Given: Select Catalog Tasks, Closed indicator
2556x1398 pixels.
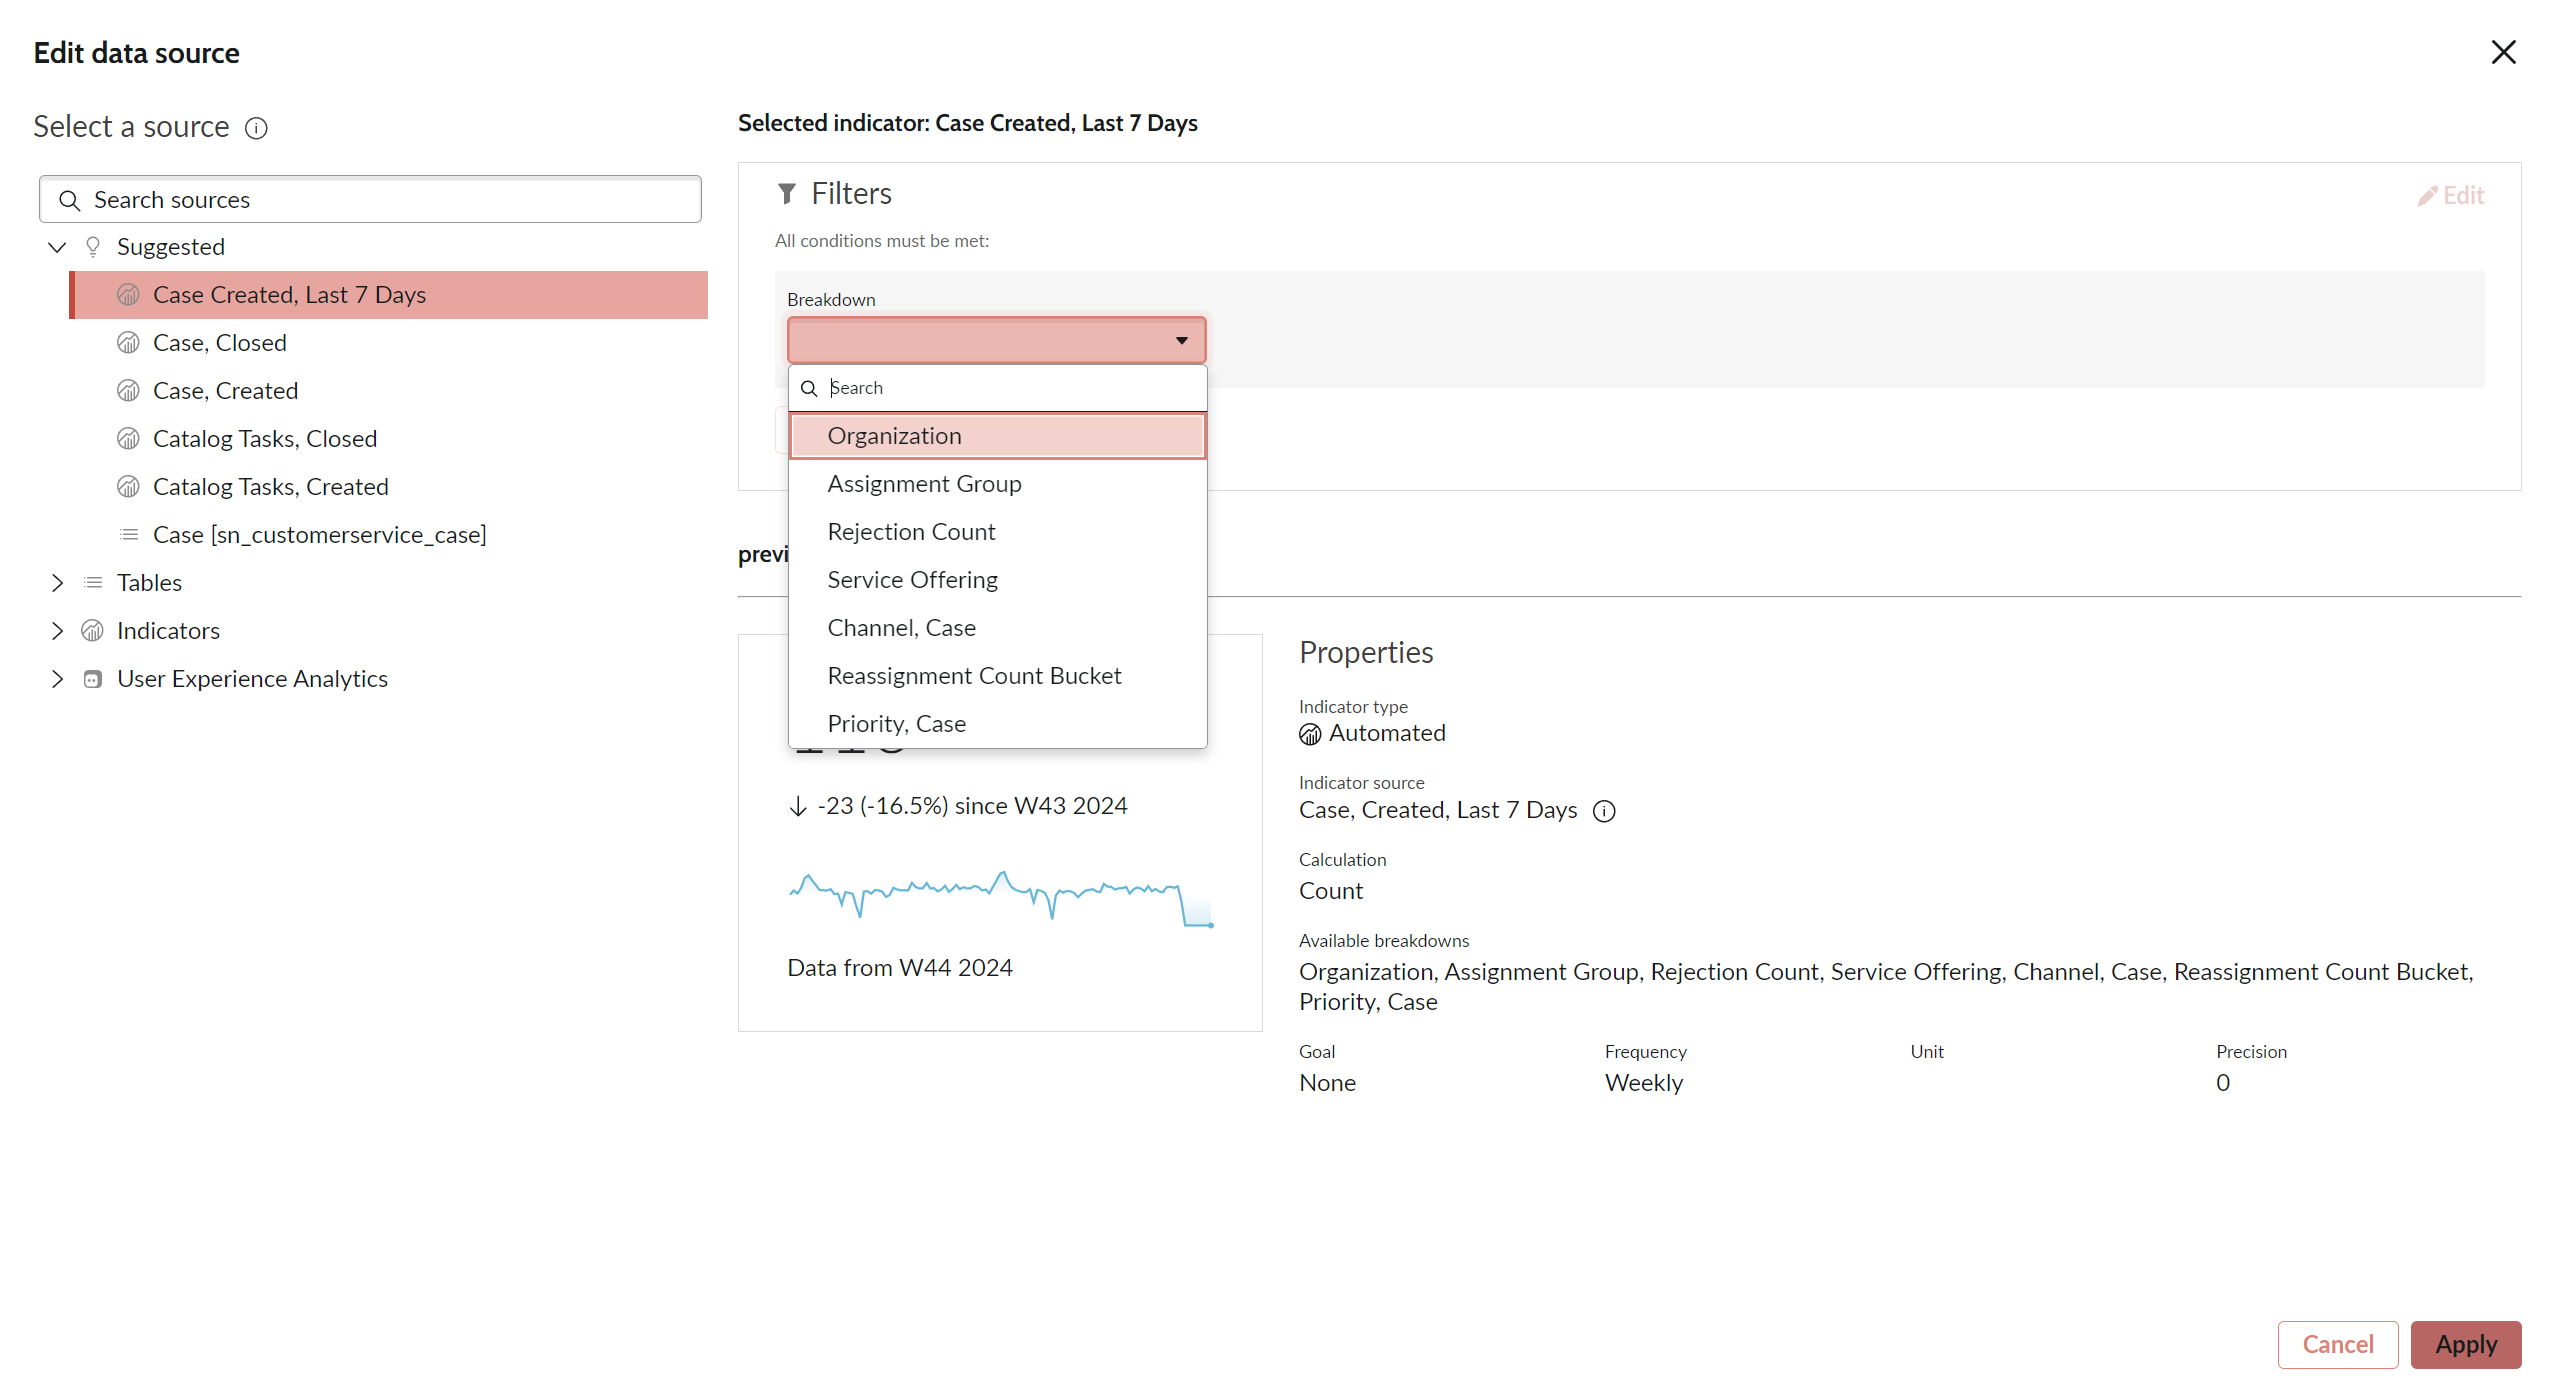Looking at the screenshot, I should click(388, 439).
